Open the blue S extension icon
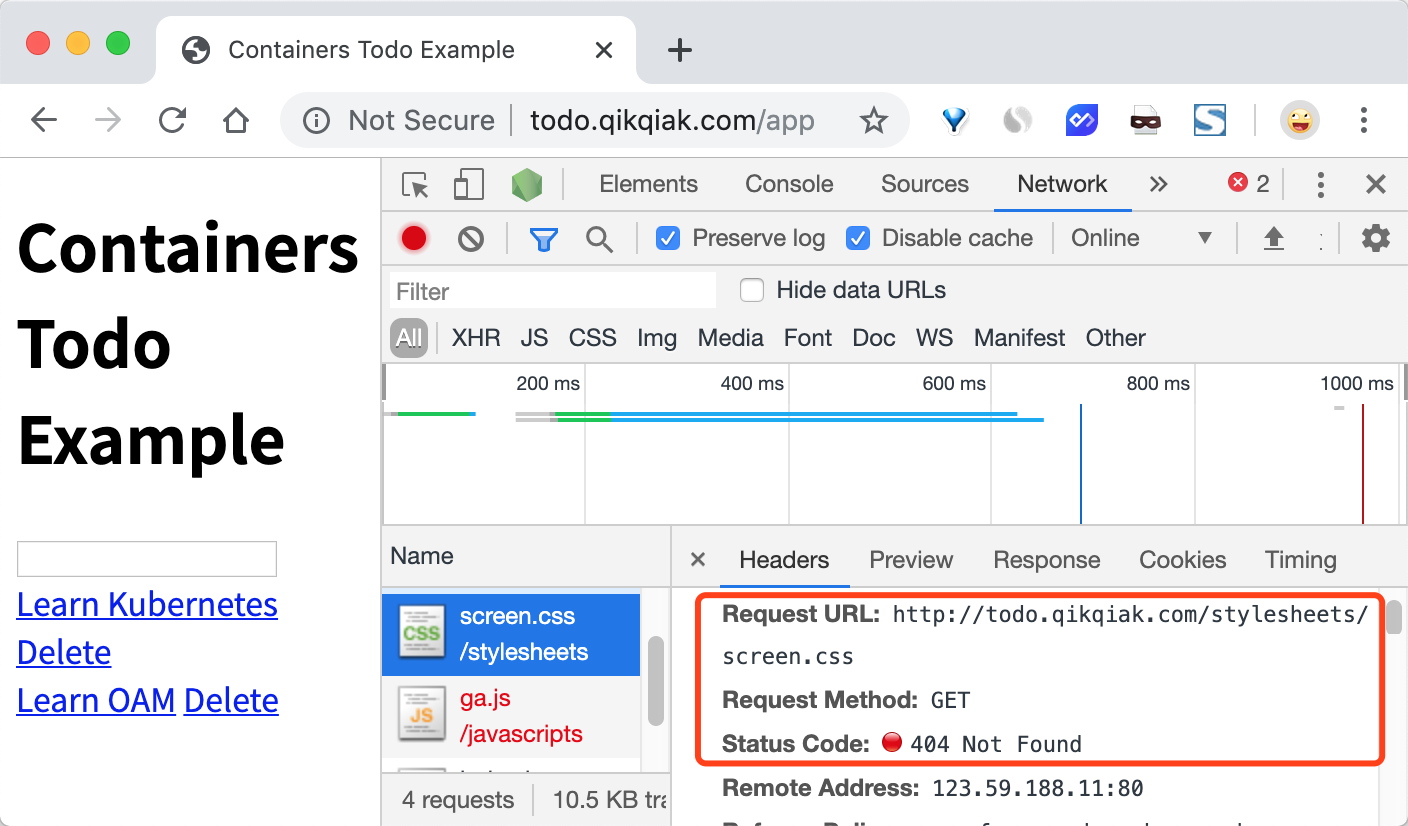Image resolution: width=1408 pixels, height=826 pixels. click(1210, 121)
